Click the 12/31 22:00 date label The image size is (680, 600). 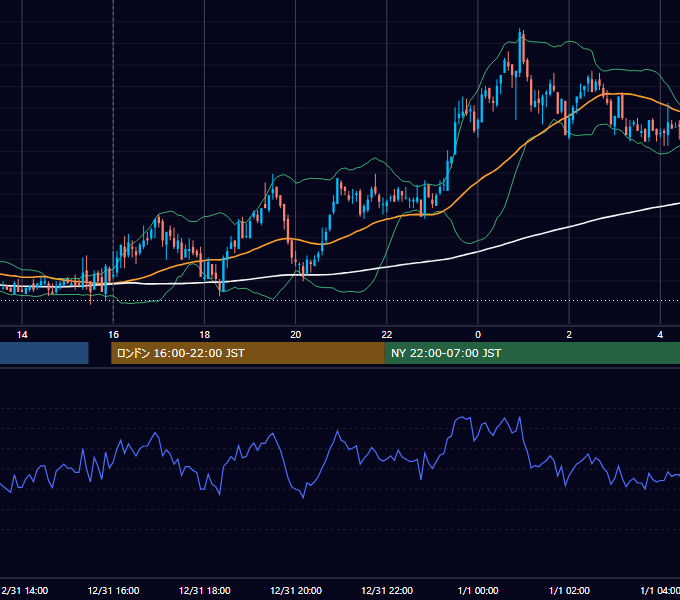(387, 590)
